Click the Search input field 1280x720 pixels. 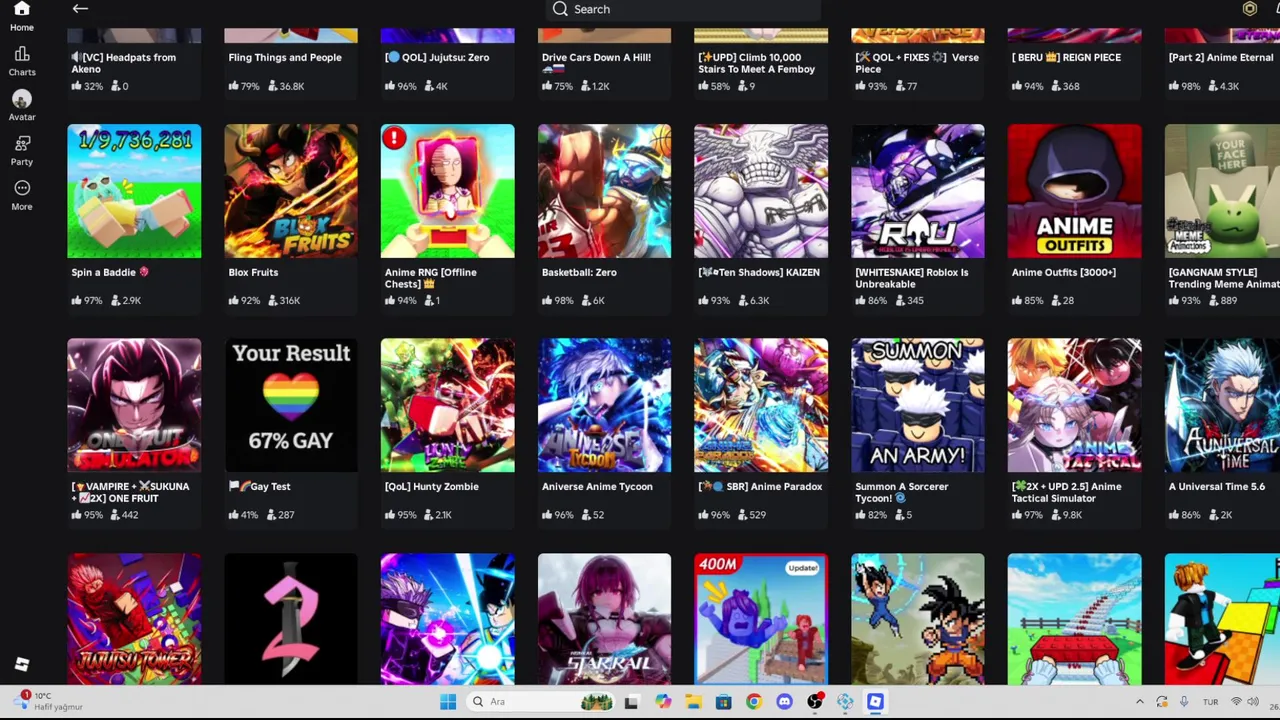(x=684, y=9)
